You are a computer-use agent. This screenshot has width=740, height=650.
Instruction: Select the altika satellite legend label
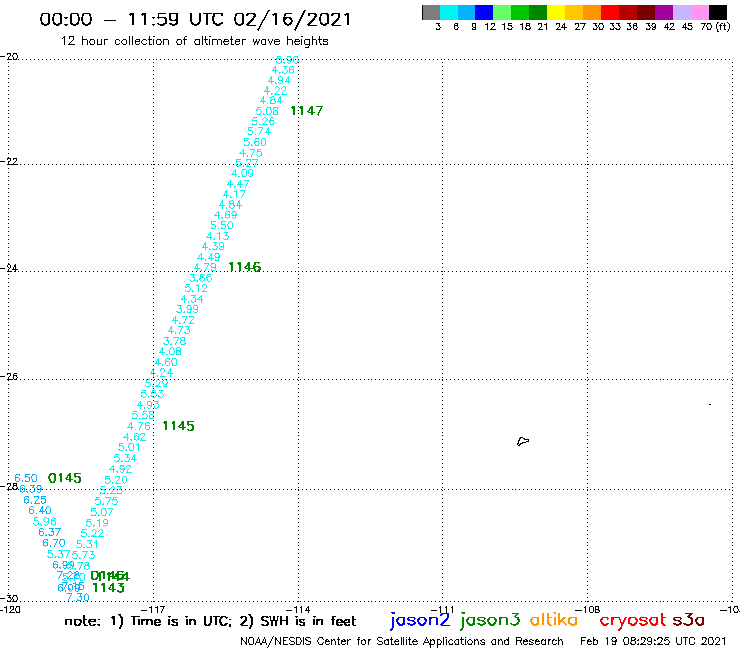pyautogui.click(x=554, y=620)
